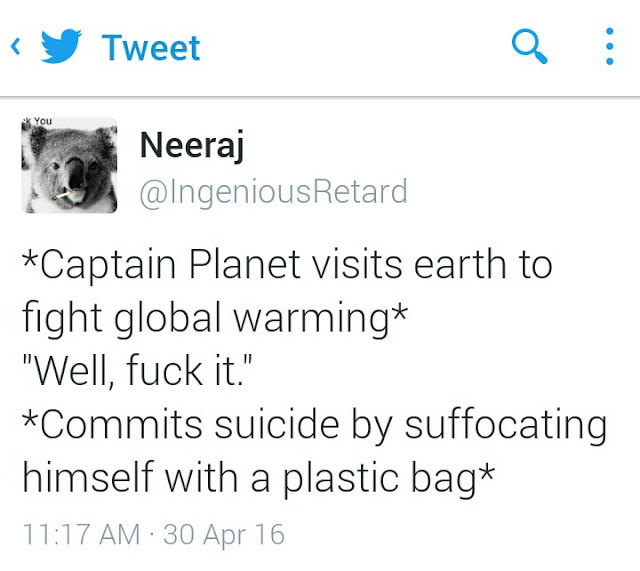This screenshot has height=571, width=640.
Task: Open the three-dot overflow menu
Action: tap(609, 46)
